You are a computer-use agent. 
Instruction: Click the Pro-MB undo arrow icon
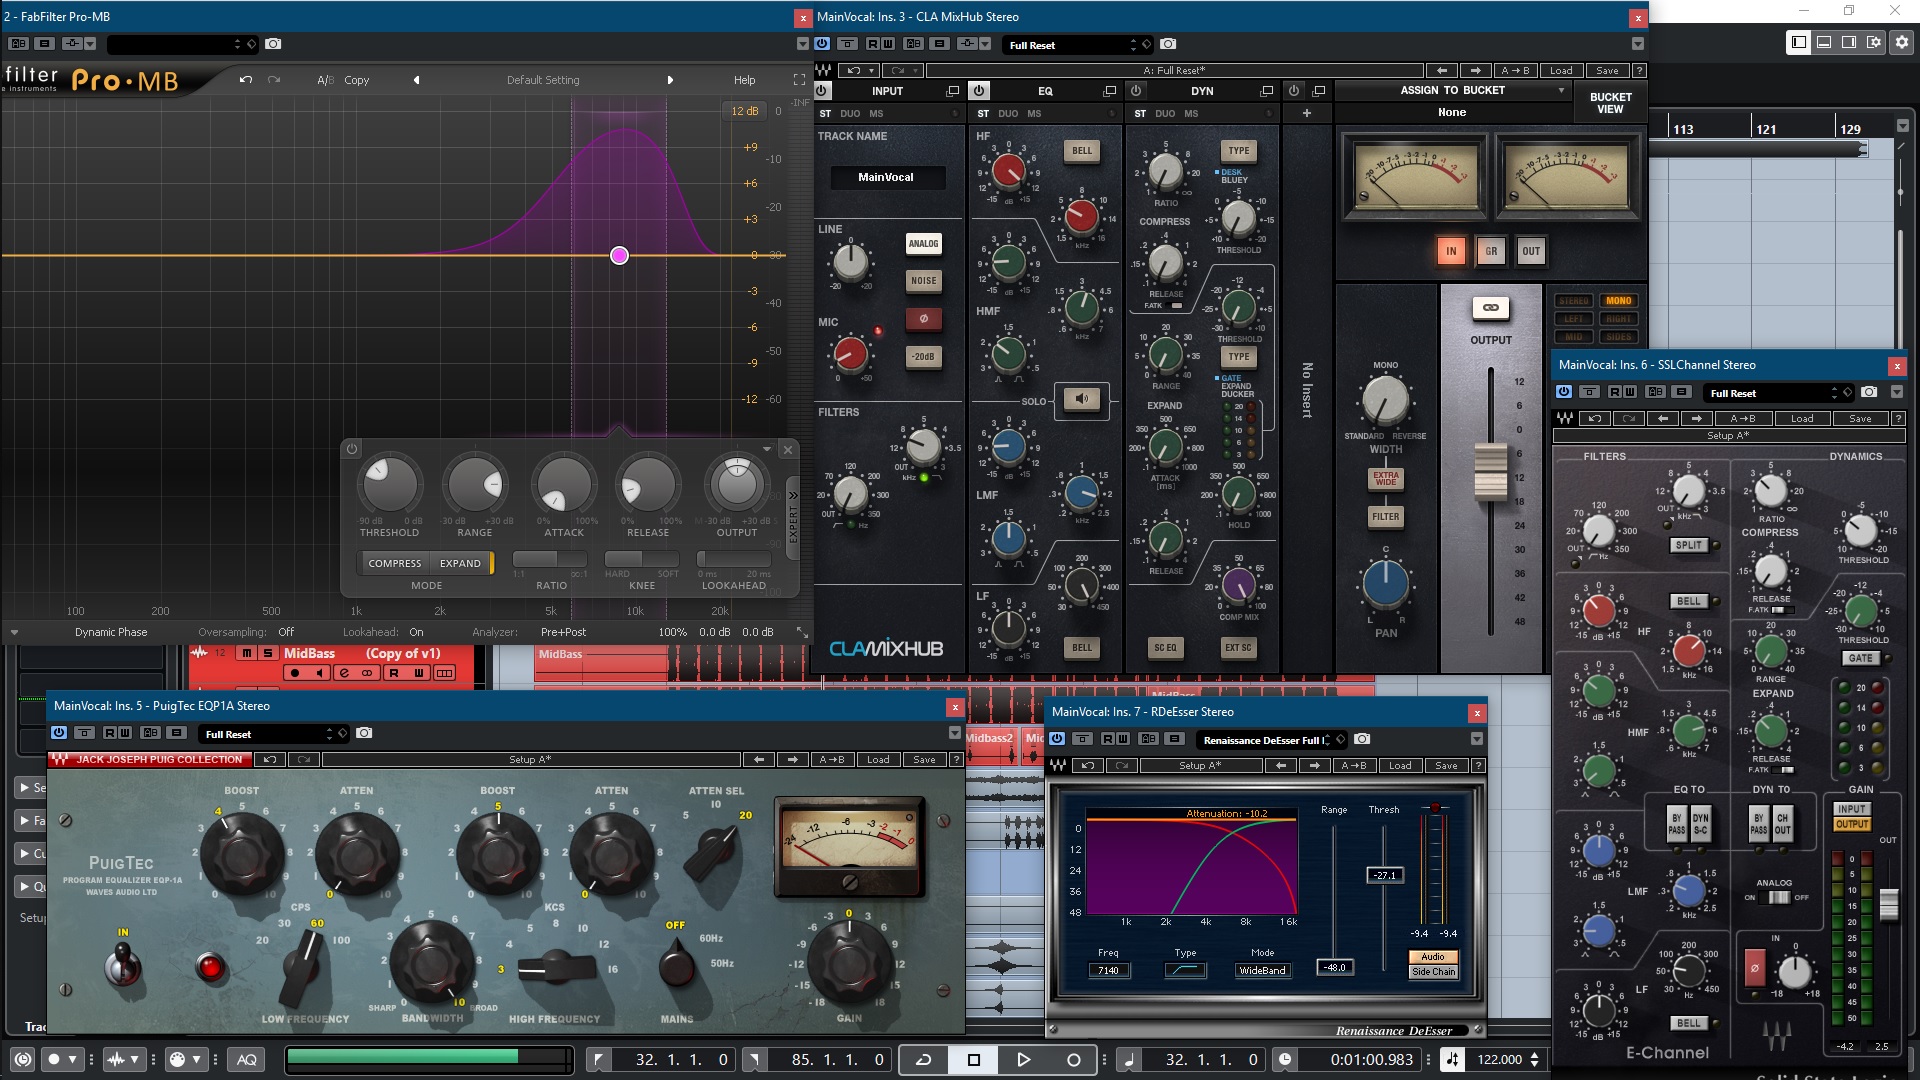(x=246, y=80)
